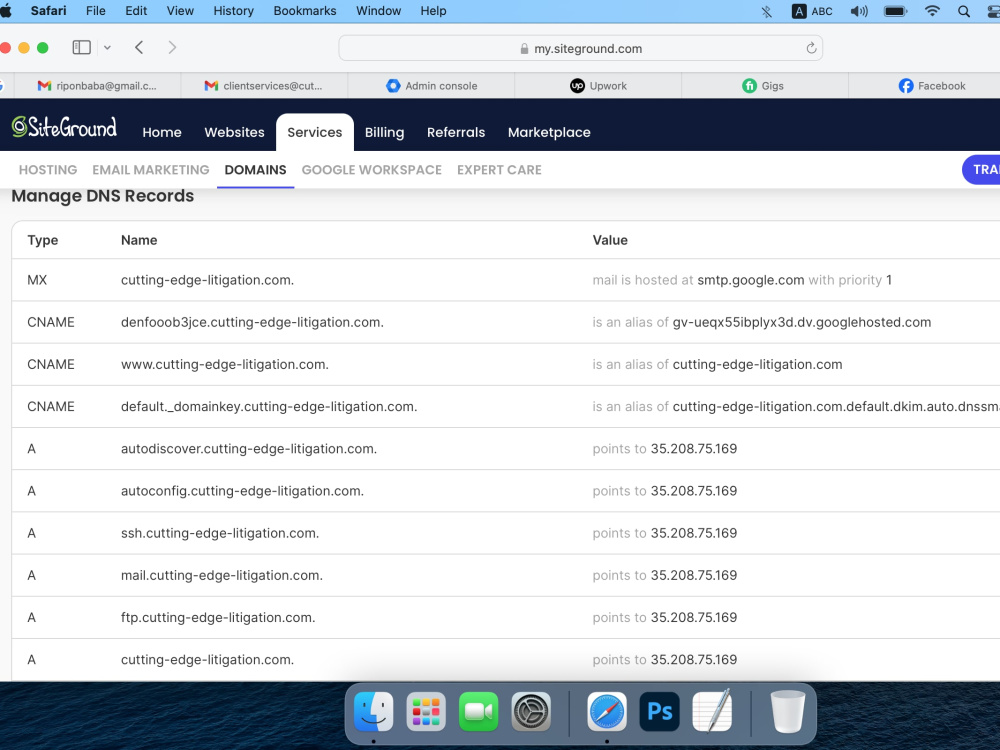
Task: Go to SiteGround Home
Action: pos(162,132)
